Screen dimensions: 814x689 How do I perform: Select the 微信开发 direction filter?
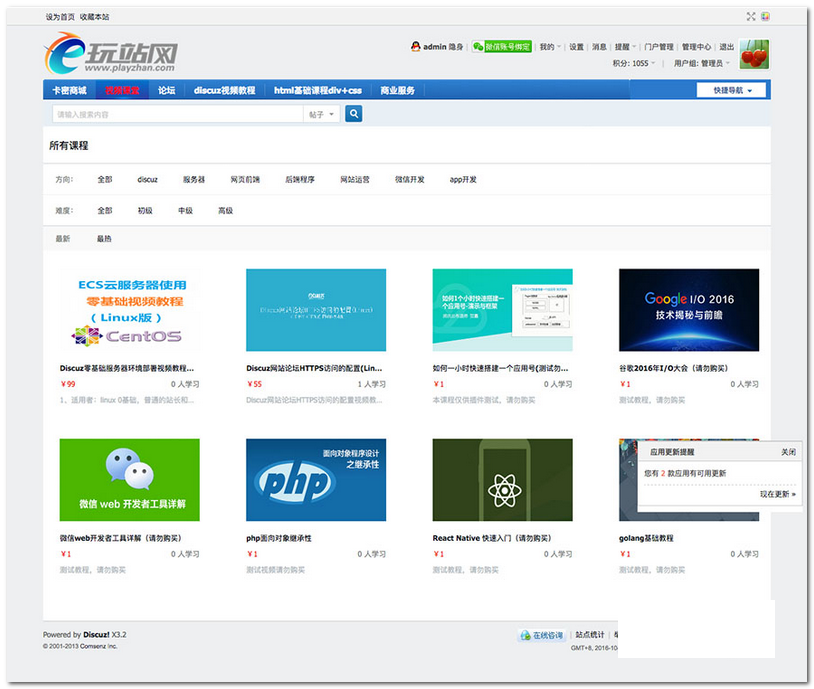coord(410,180)
